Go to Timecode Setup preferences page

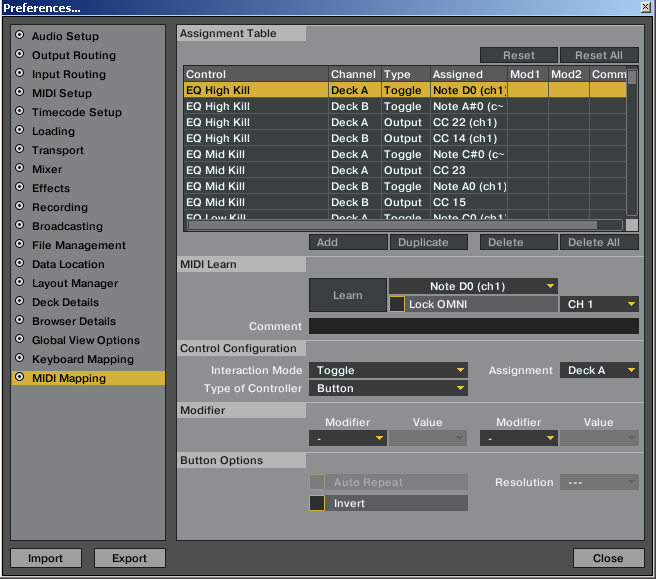click(77, 112)
